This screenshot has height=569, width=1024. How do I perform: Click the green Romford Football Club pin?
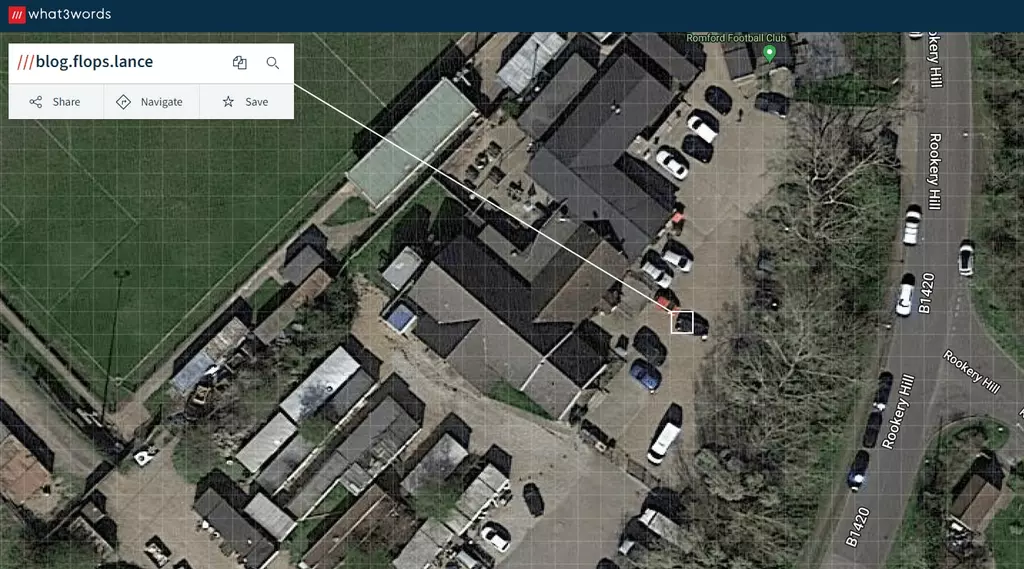point(769,54)
